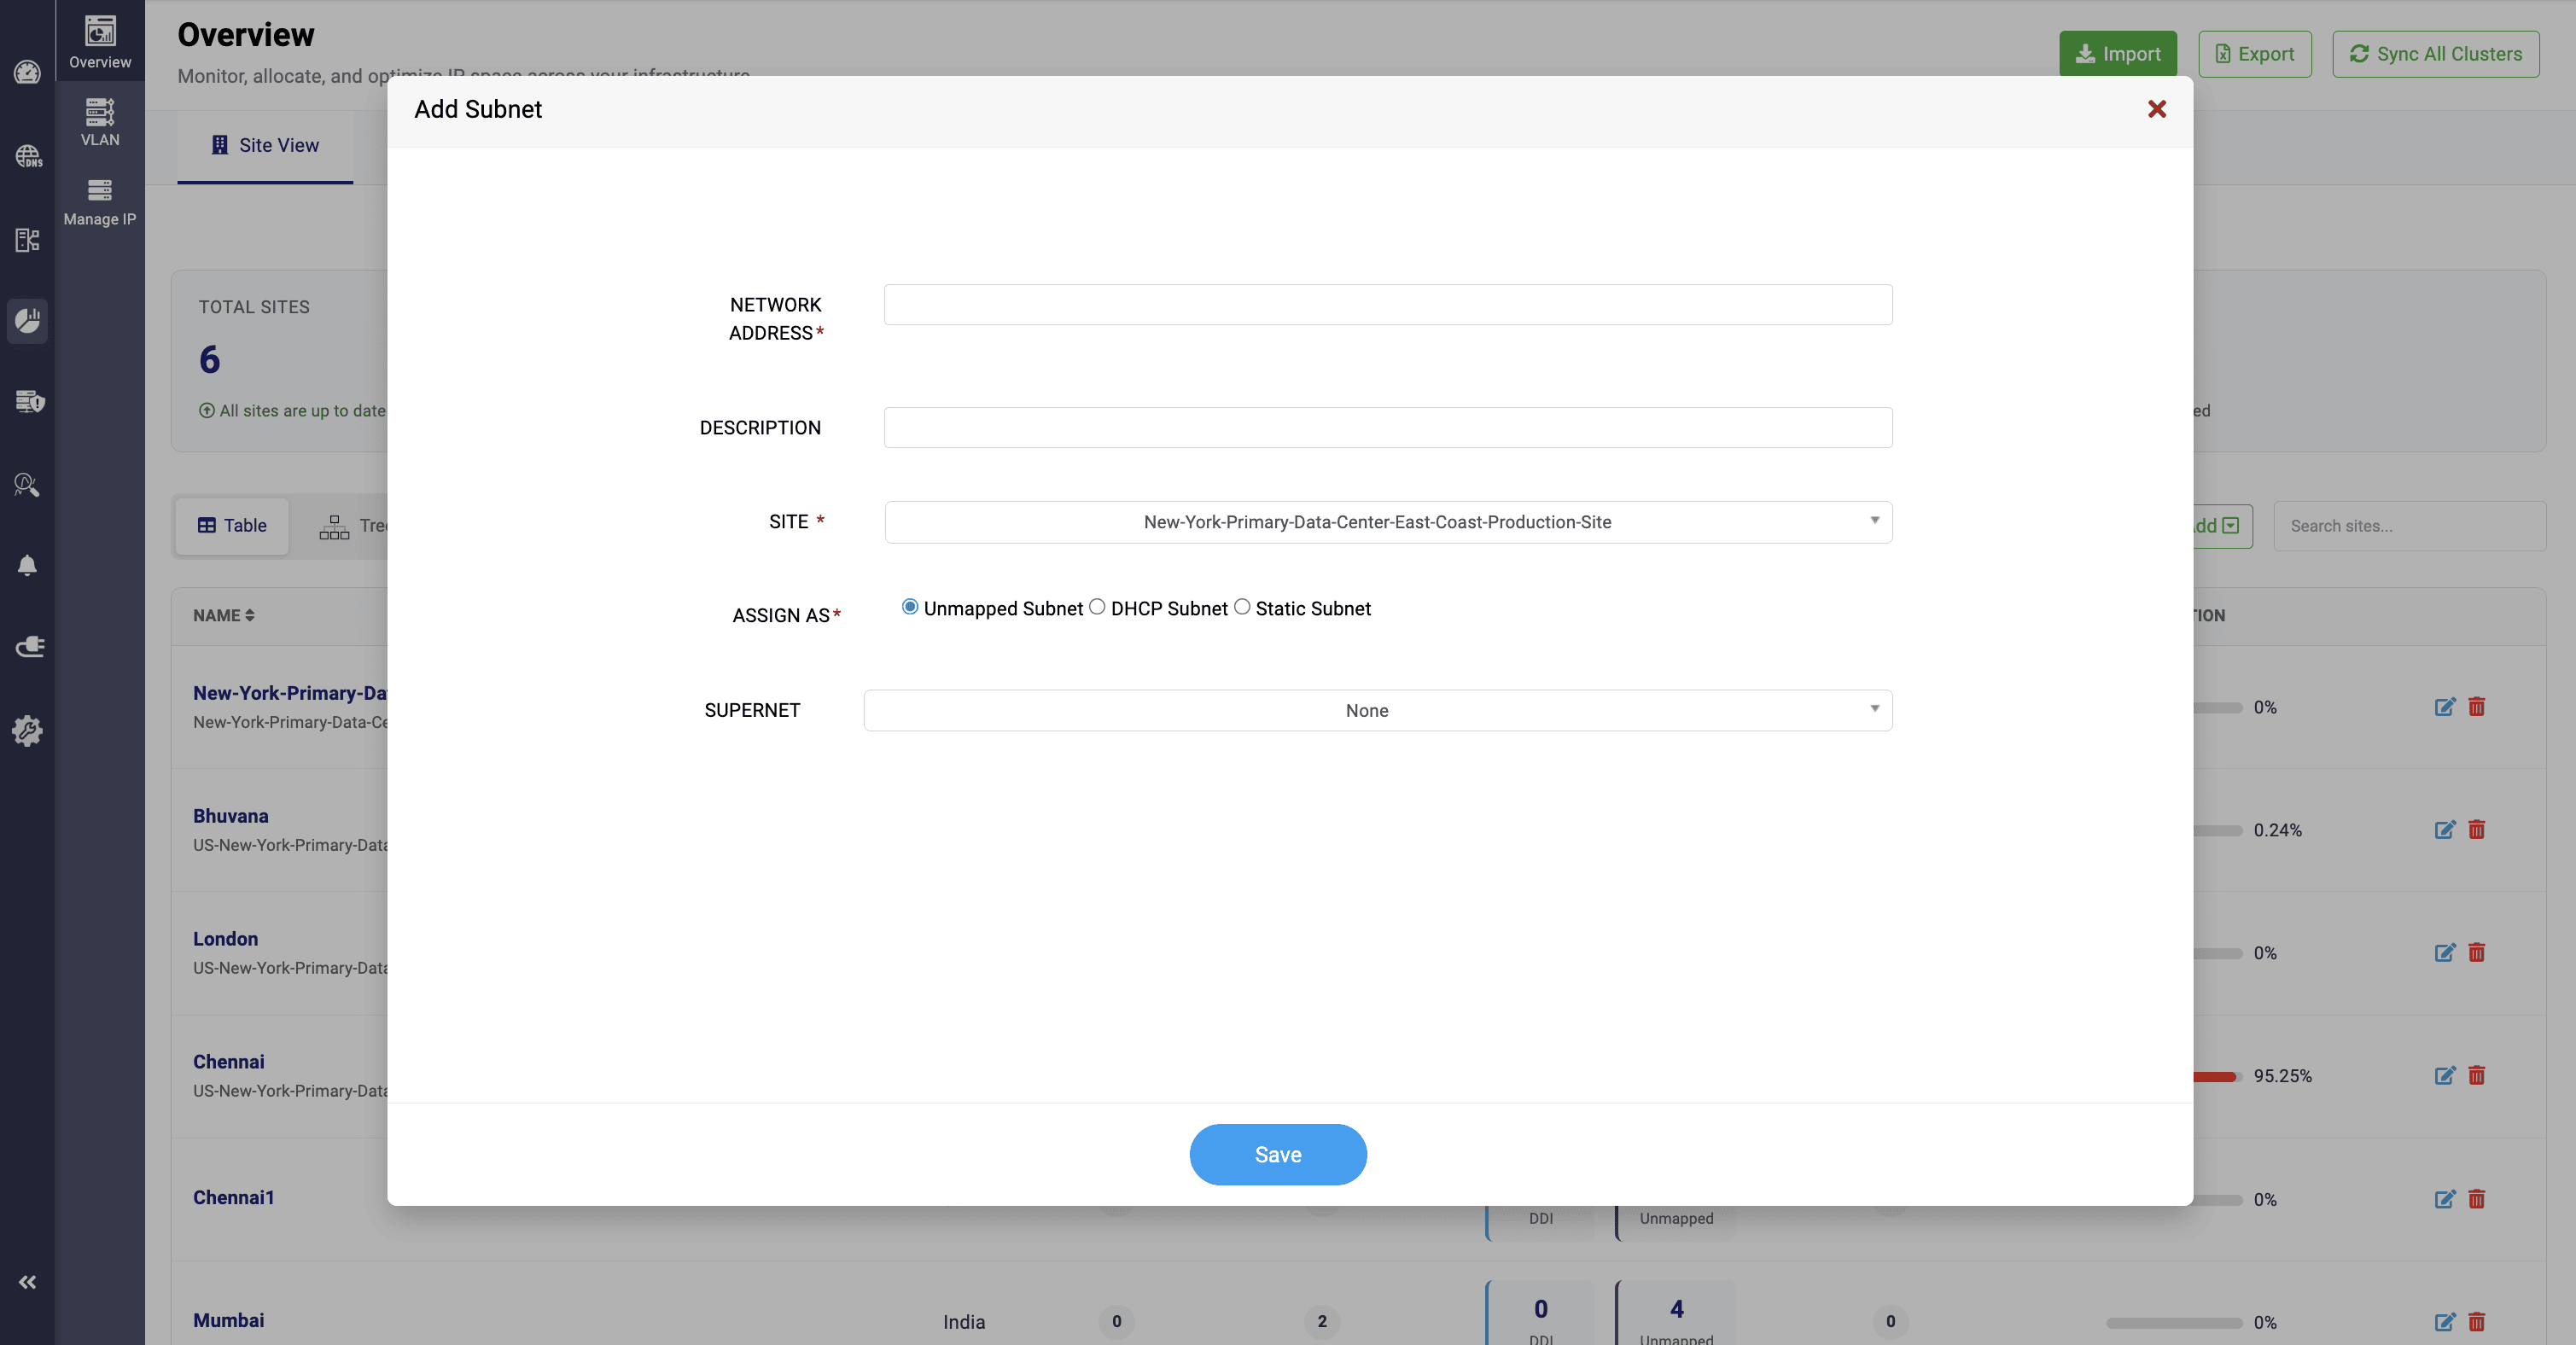This screenshot has height=1345, width=2576.
Task: Open the DNS globe icon in sidebar
Action: (27, 156)
